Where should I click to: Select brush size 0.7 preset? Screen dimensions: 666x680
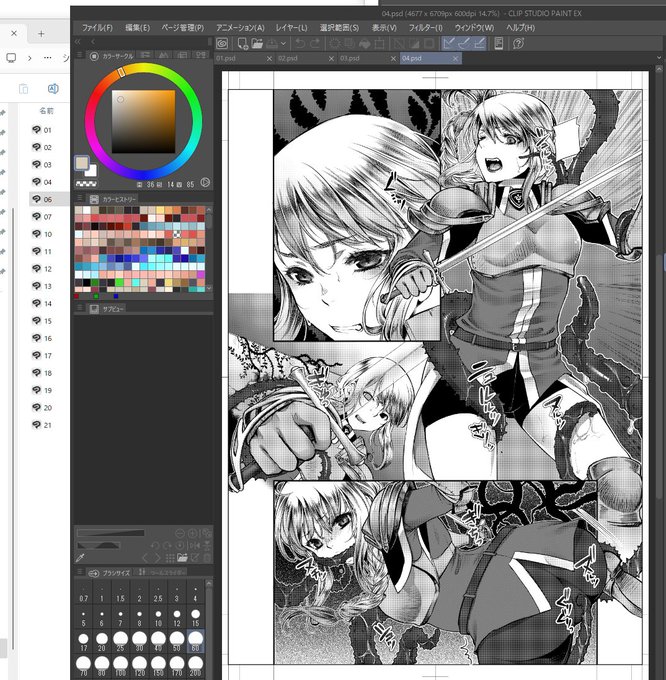[84, 594]
